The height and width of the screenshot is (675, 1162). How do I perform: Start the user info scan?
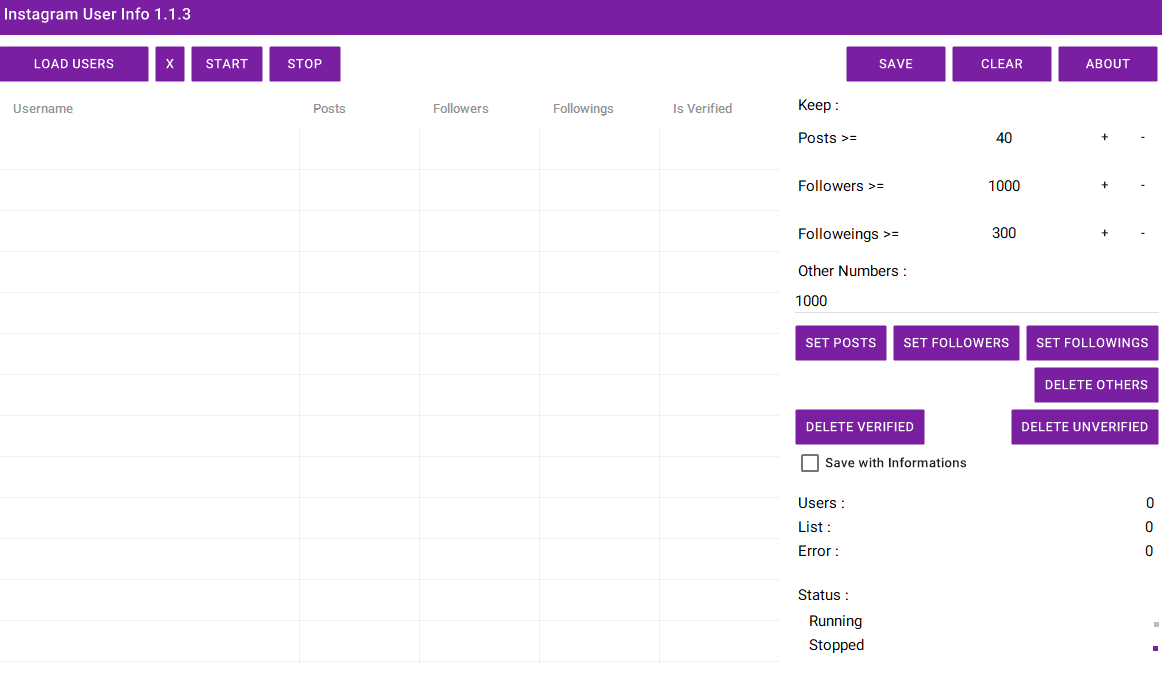tap(227, 64)
